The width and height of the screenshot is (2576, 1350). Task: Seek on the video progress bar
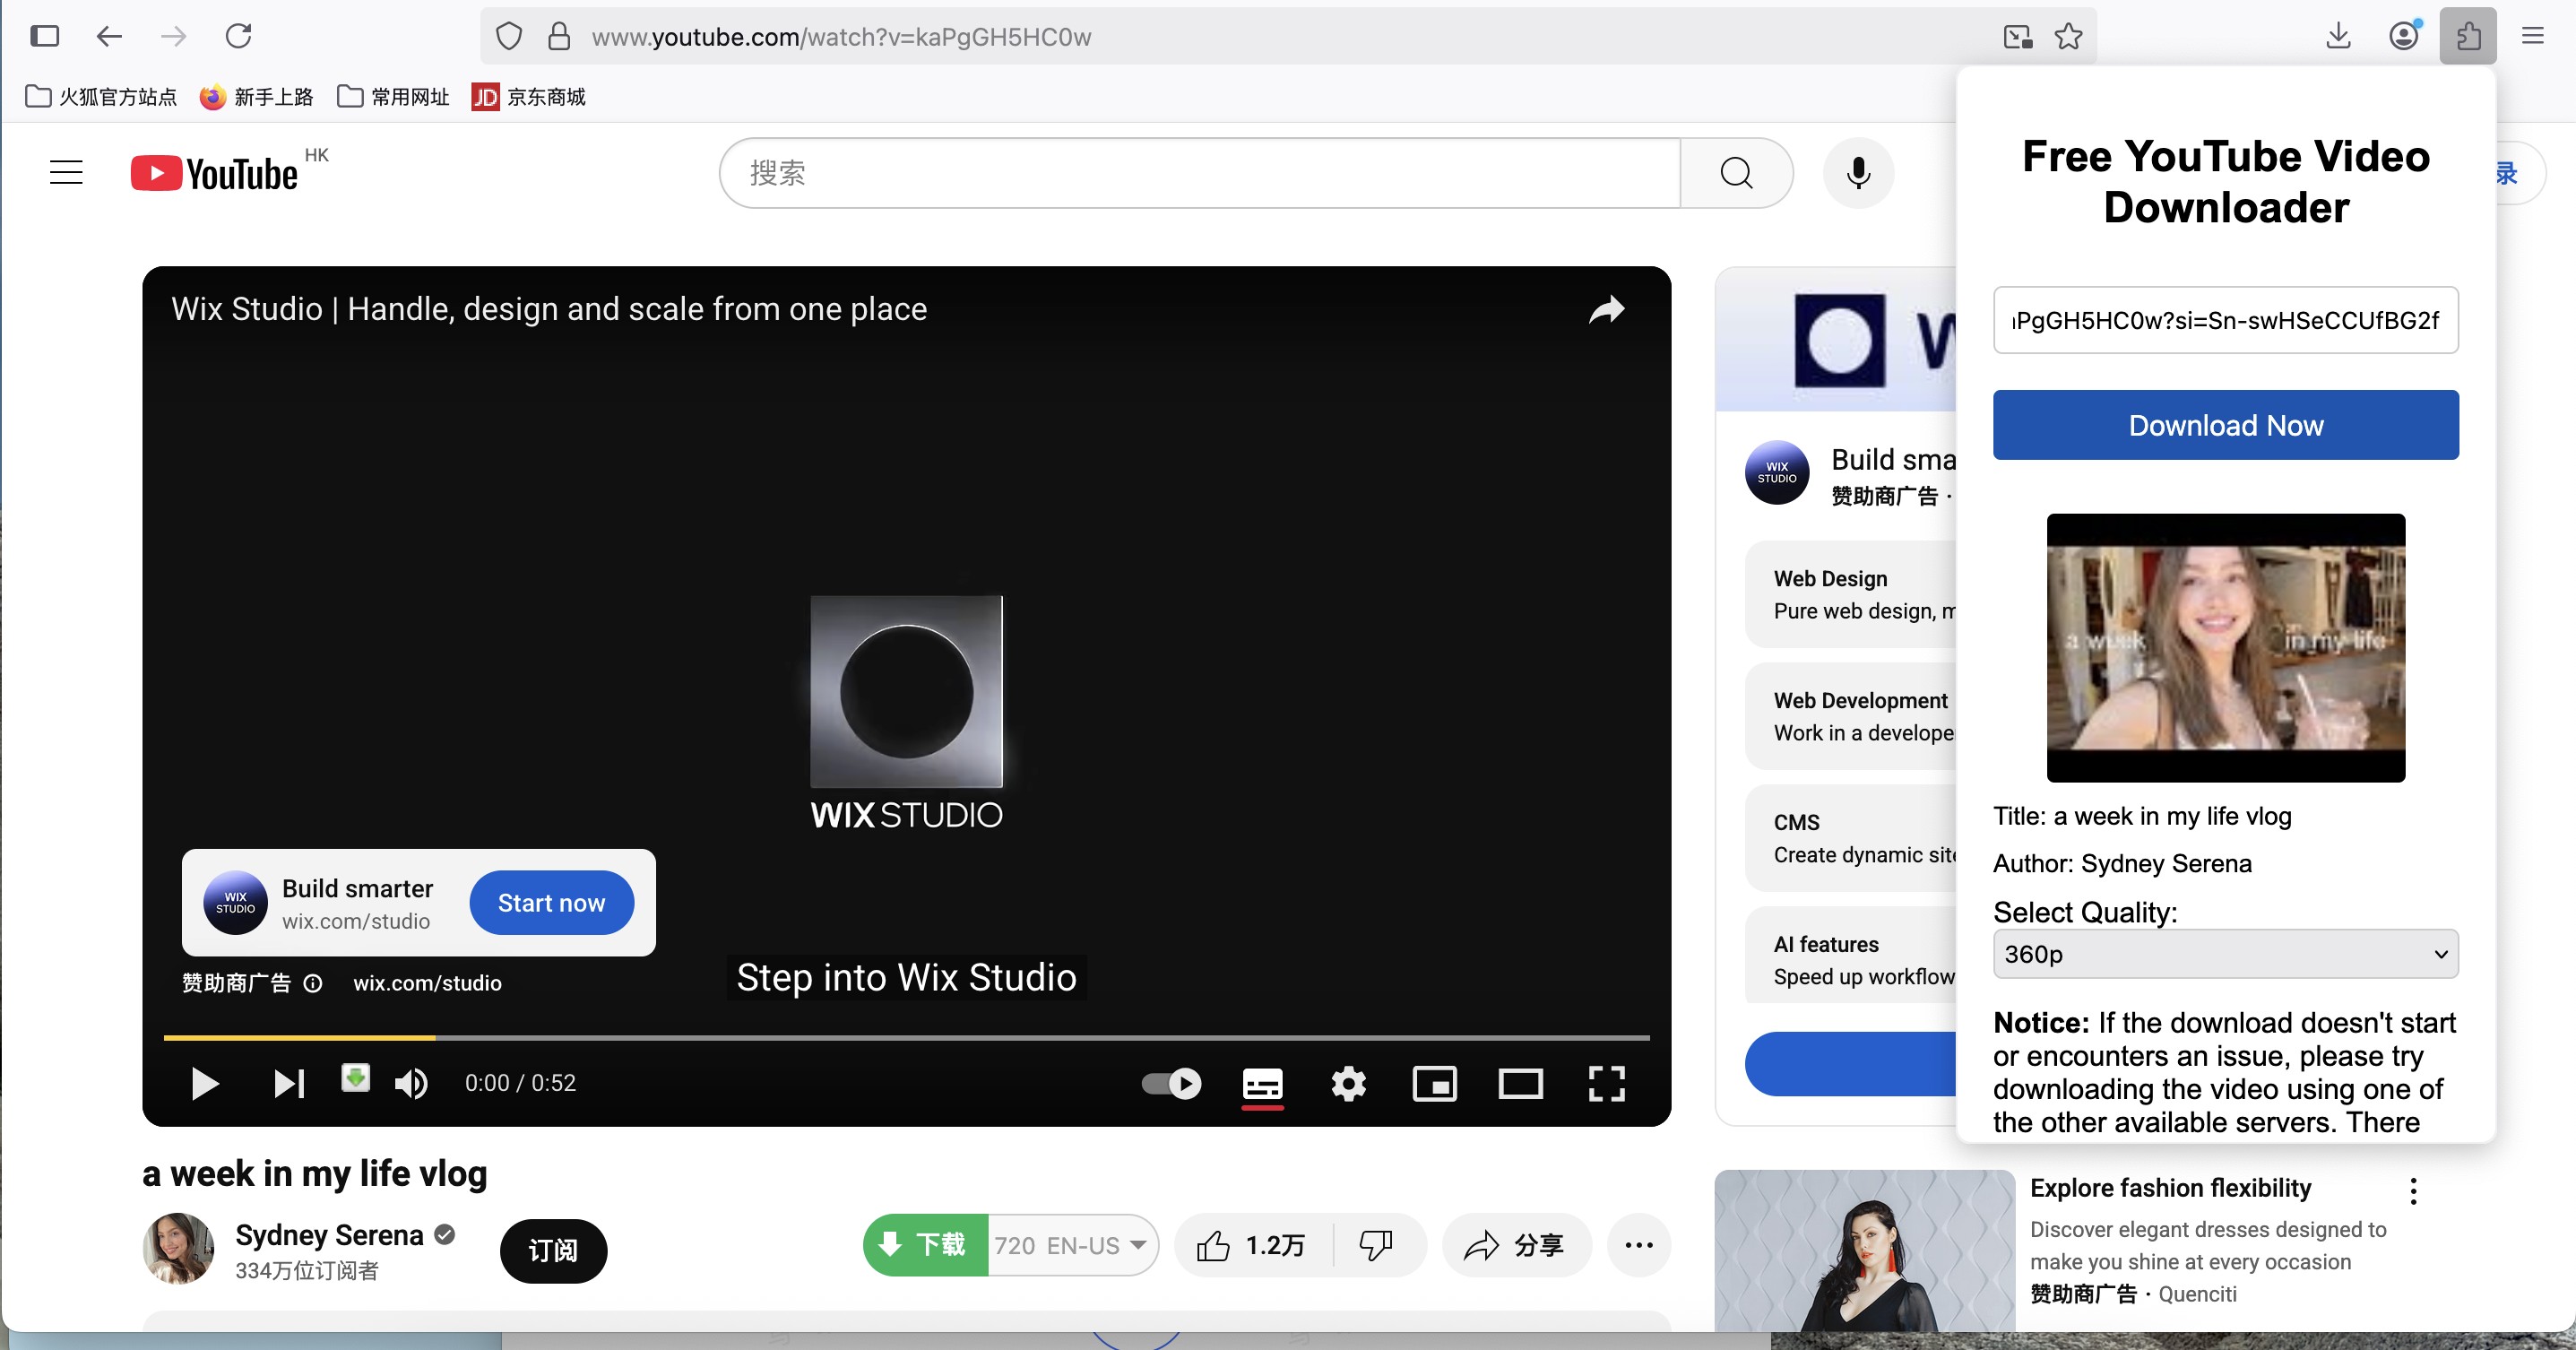906,1038
